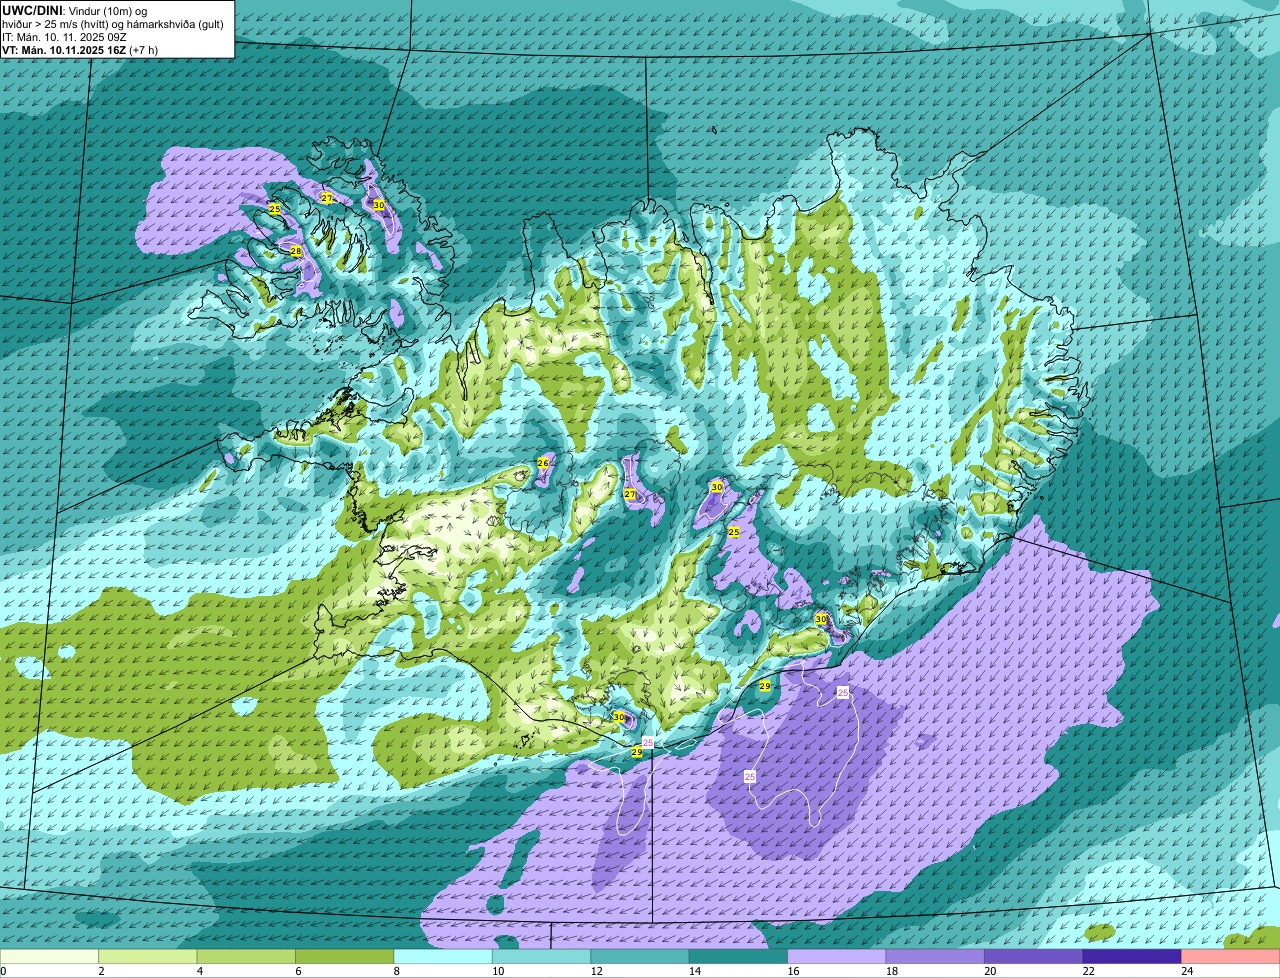Viewport: 1280px width, 978px height.
Task: Click the legend tick label '14'
Action: (695, 971)
